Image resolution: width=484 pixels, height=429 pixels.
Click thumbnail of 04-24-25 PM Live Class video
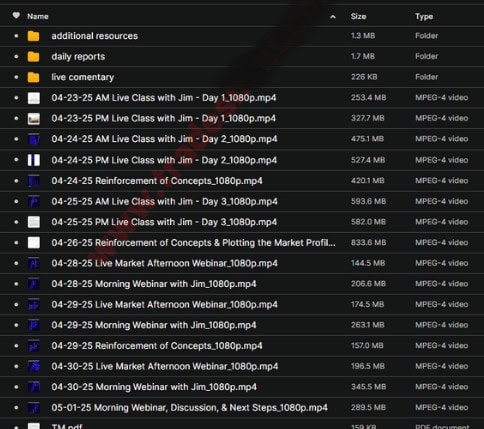point(34,160)
